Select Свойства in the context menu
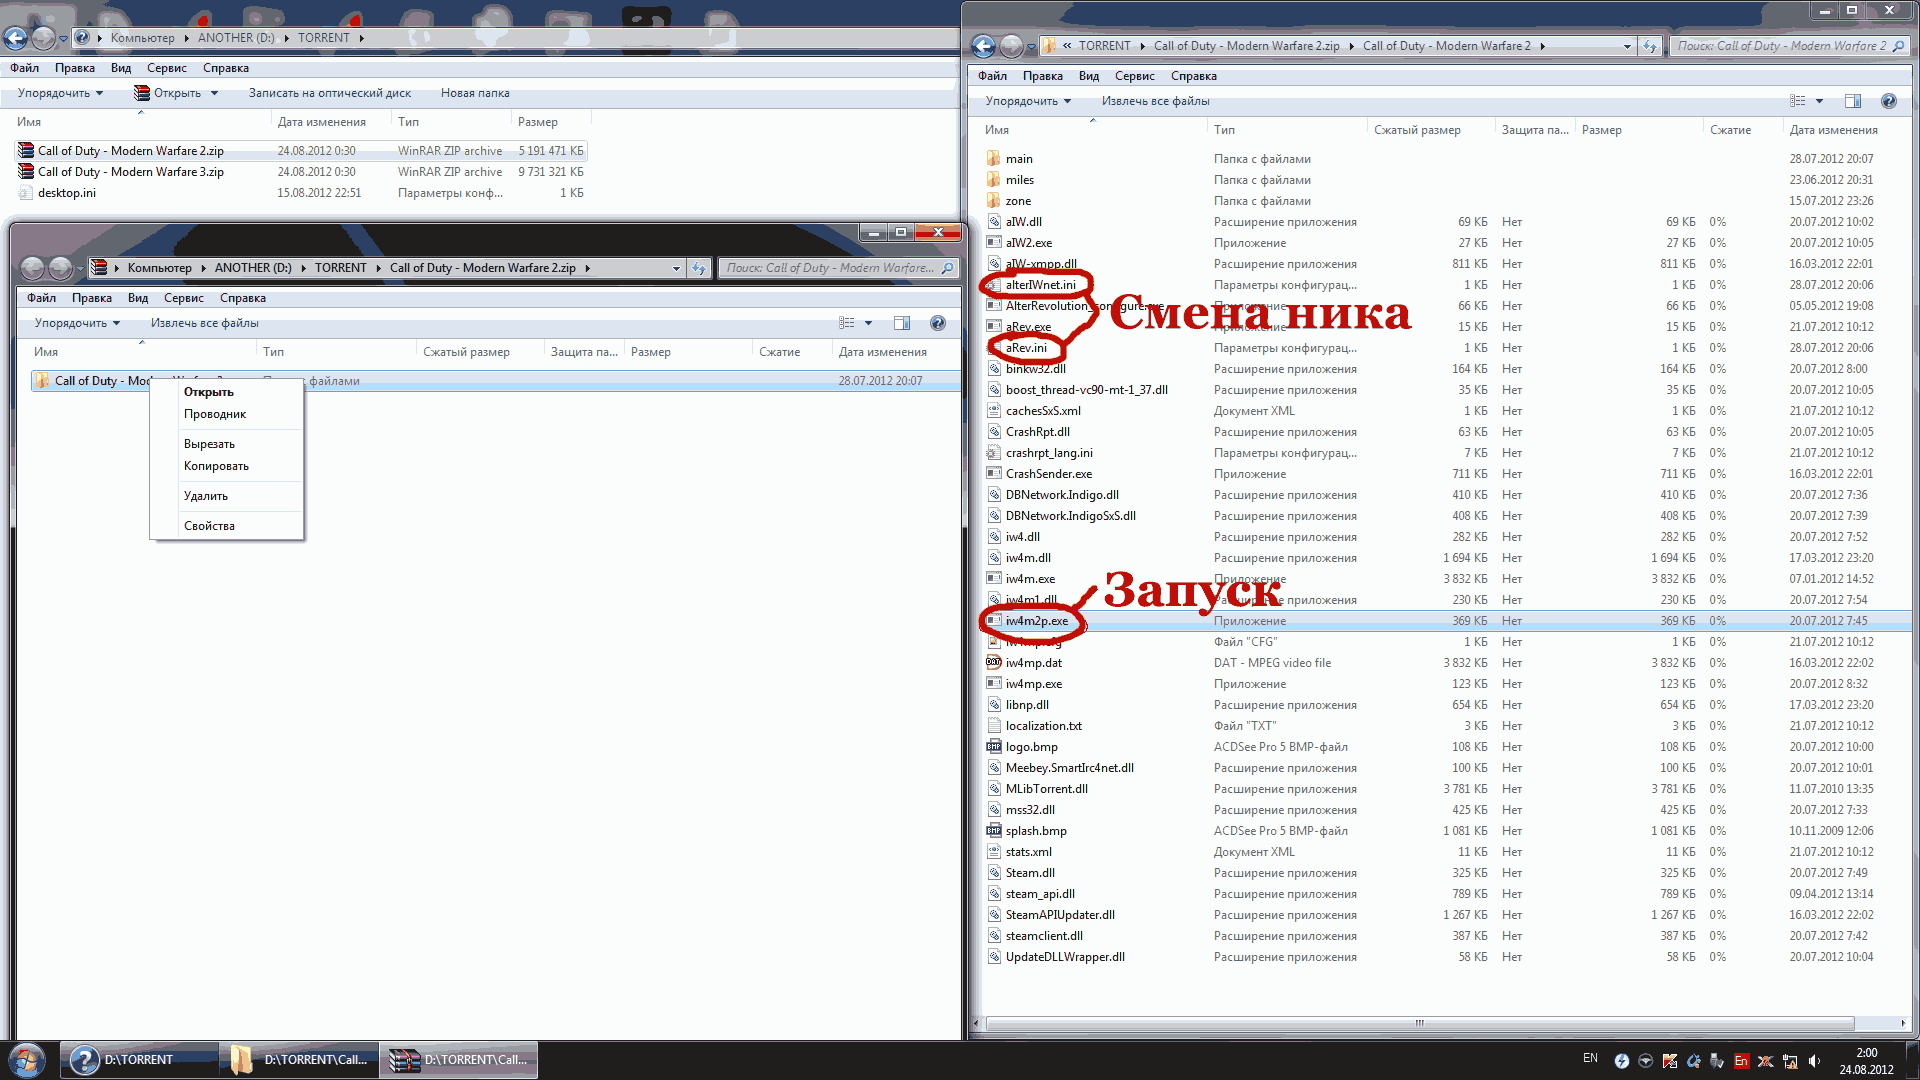Screen dimensions: 1920x1080 pyautogui.click(x=209, y=526)
